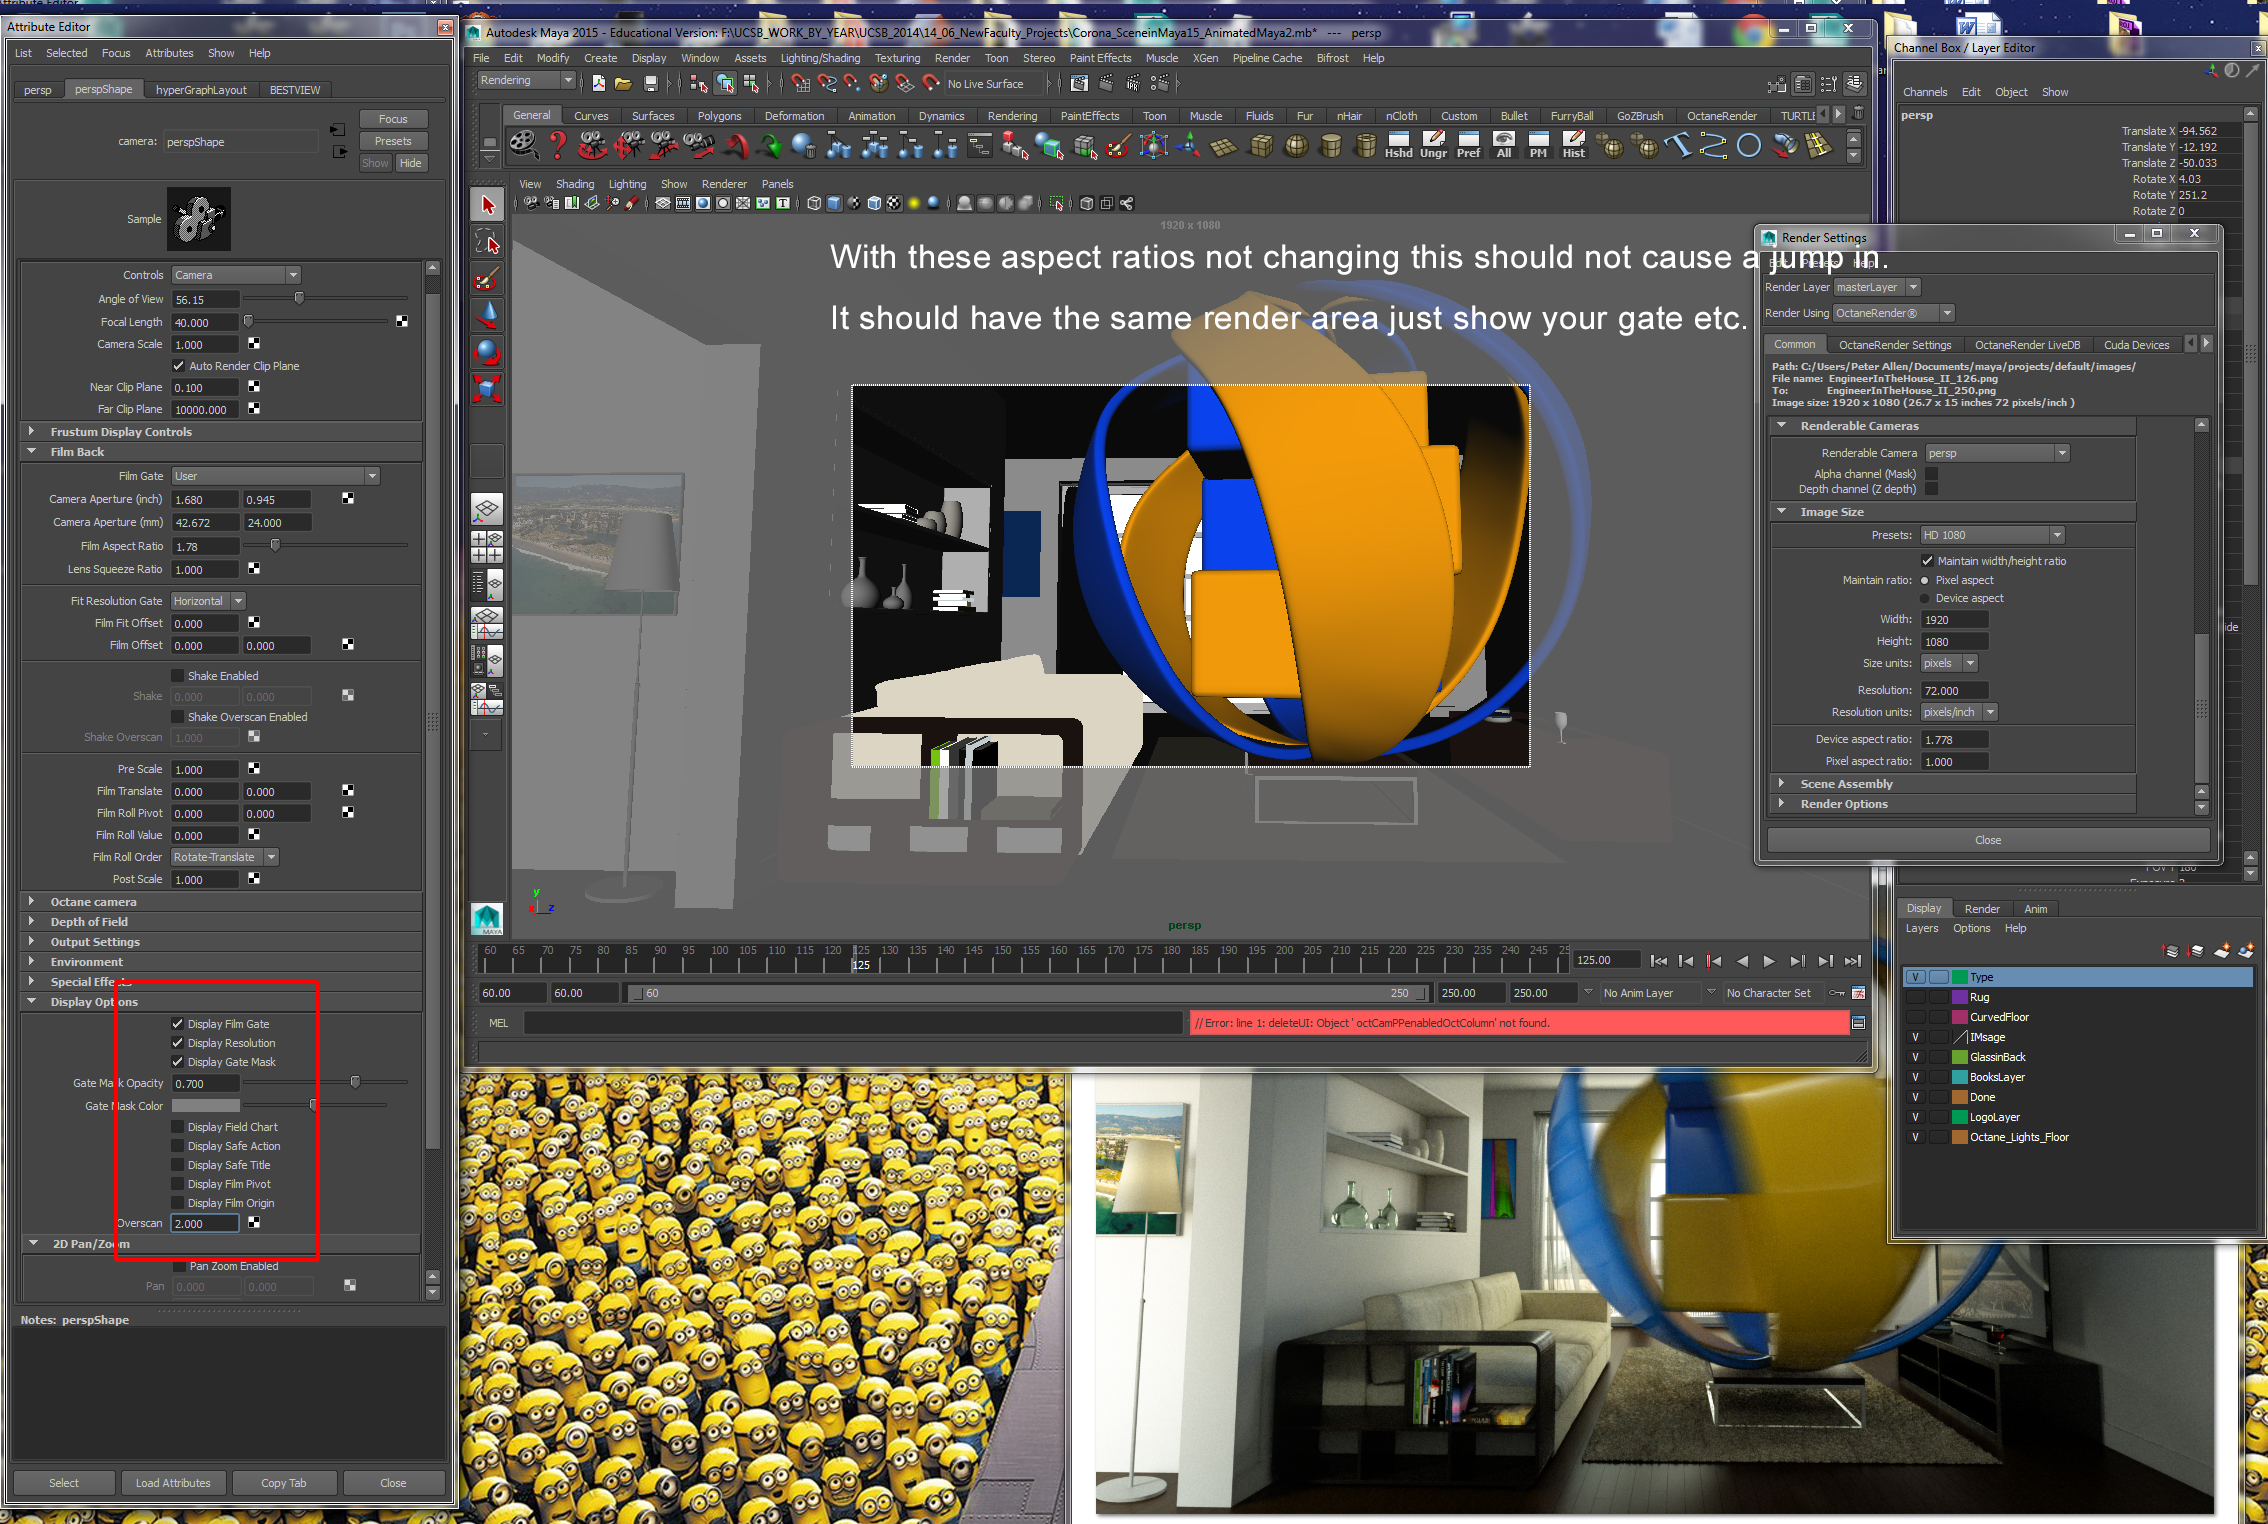Open the Lighting/Shading menu
This screenshot has height=1524, width=2268.
[x=819, y=58]
